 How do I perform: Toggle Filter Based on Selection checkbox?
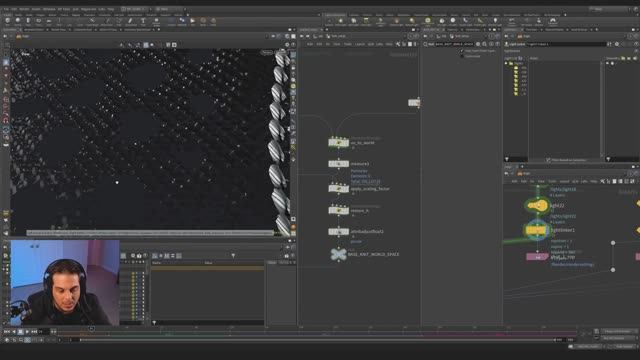click(x=548, y=160)
